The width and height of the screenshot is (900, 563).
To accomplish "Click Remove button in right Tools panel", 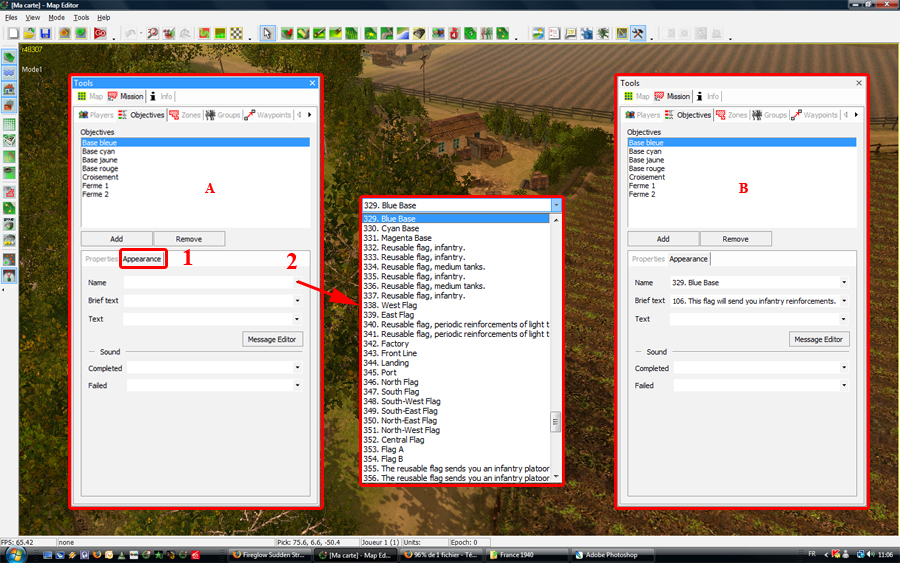I will pyautogui.click(x=735, y=239).
